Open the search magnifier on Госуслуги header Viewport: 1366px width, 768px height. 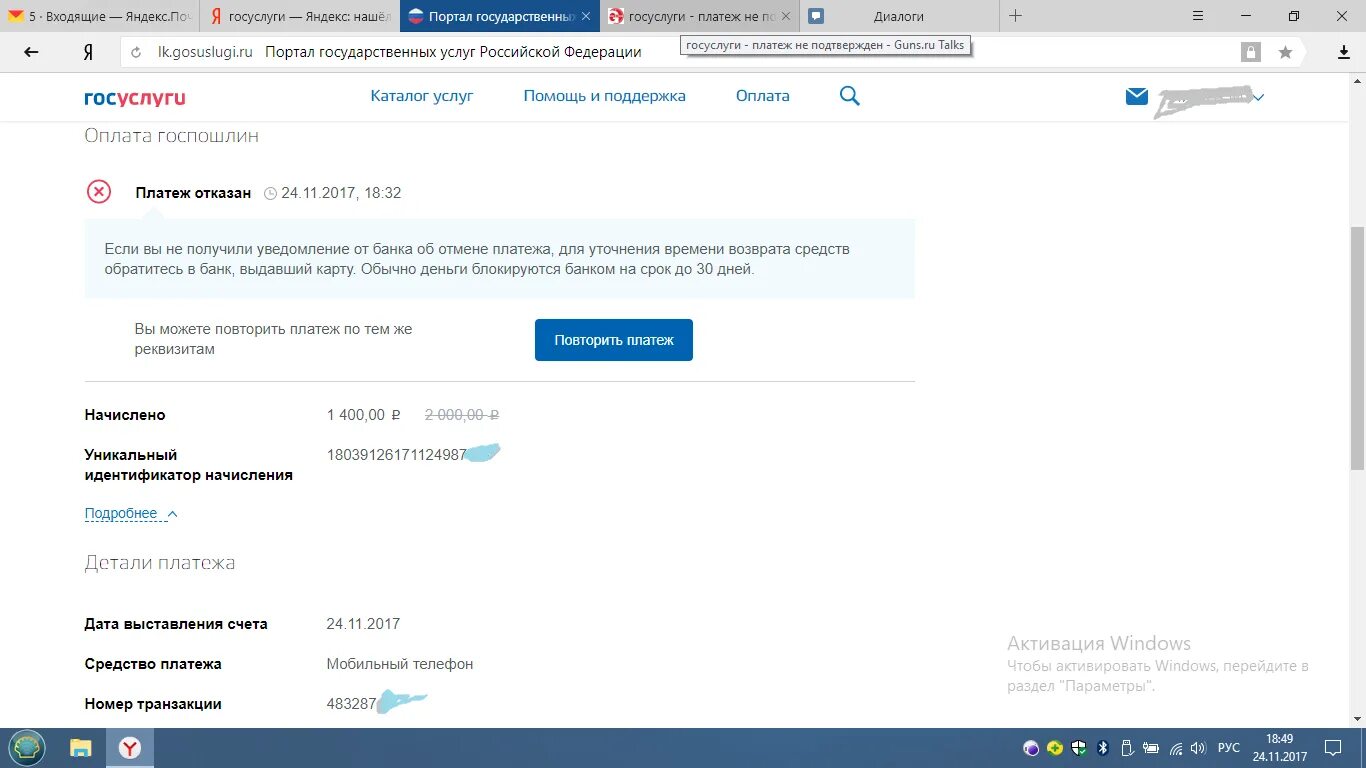pyautogui.click(x=850, y=96)
